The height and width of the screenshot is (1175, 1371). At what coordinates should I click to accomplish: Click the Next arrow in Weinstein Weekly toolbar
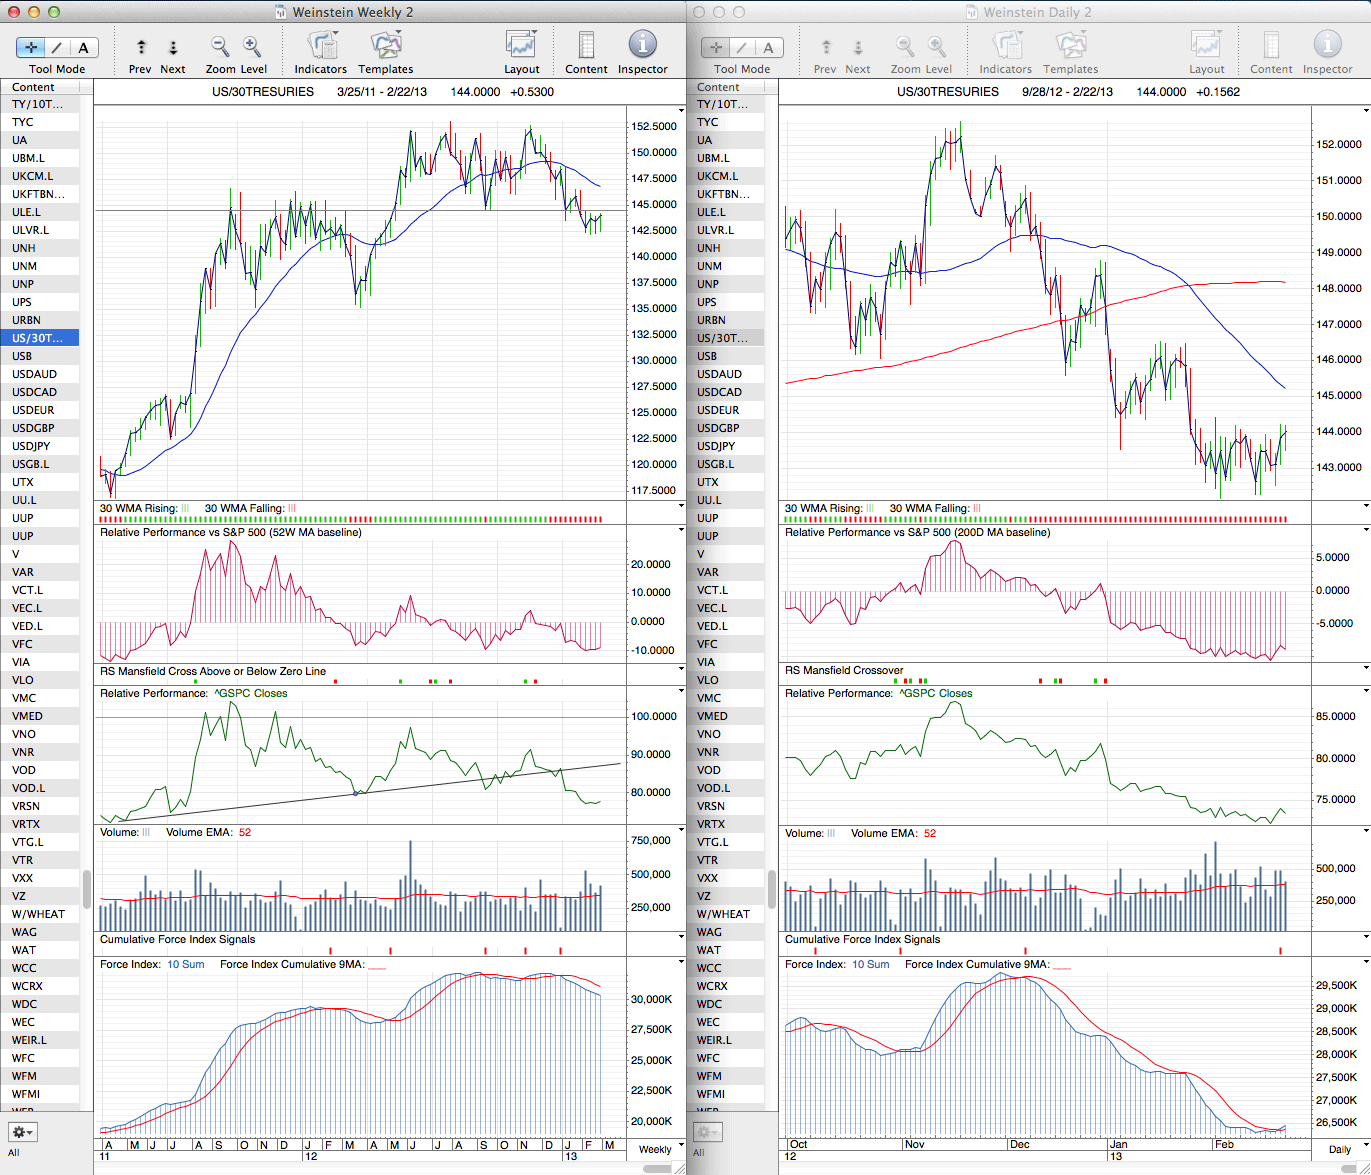tap(173, 47)
